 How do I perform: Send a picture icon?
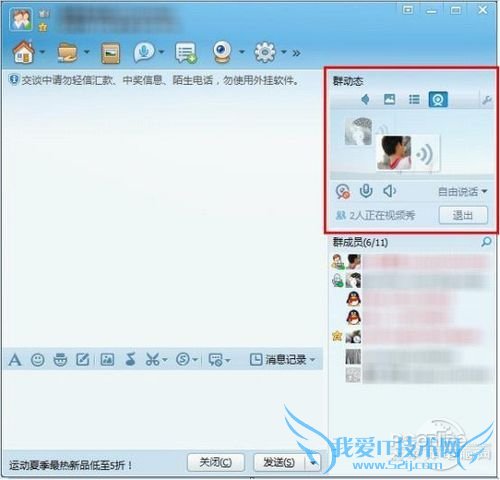[x=107, y=359]
